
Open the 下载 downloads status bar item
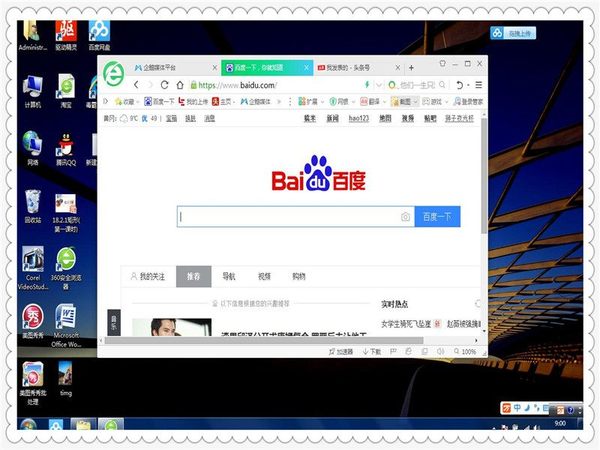372,351
